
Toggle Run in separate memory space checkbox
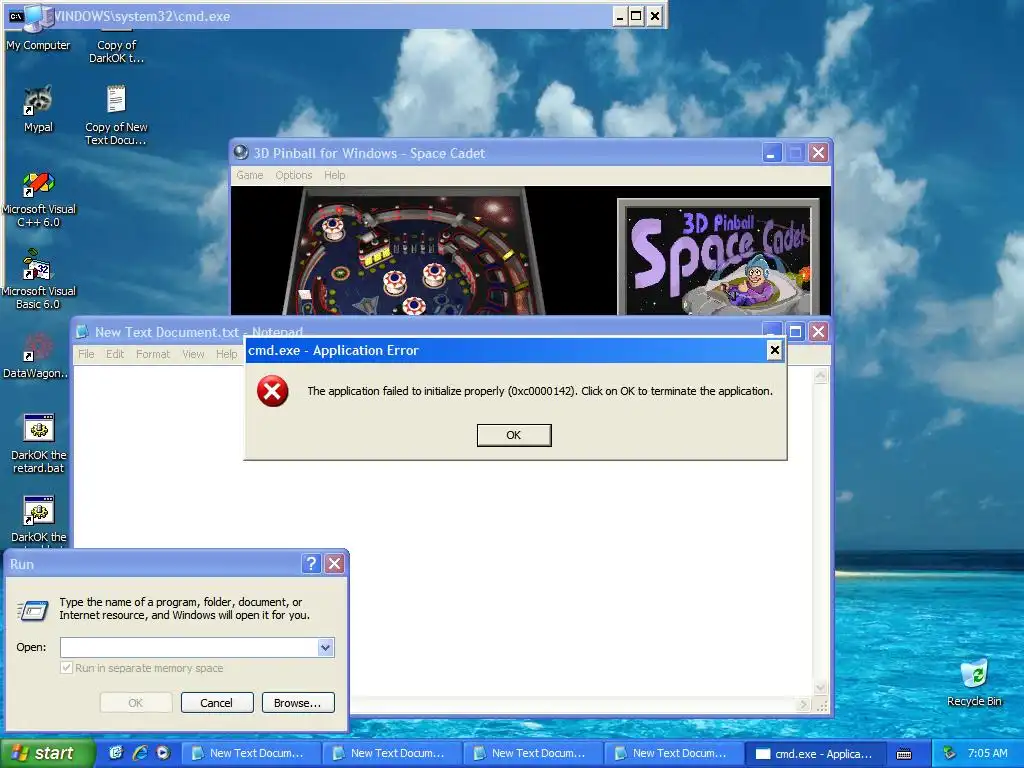(x=66, y=667)
